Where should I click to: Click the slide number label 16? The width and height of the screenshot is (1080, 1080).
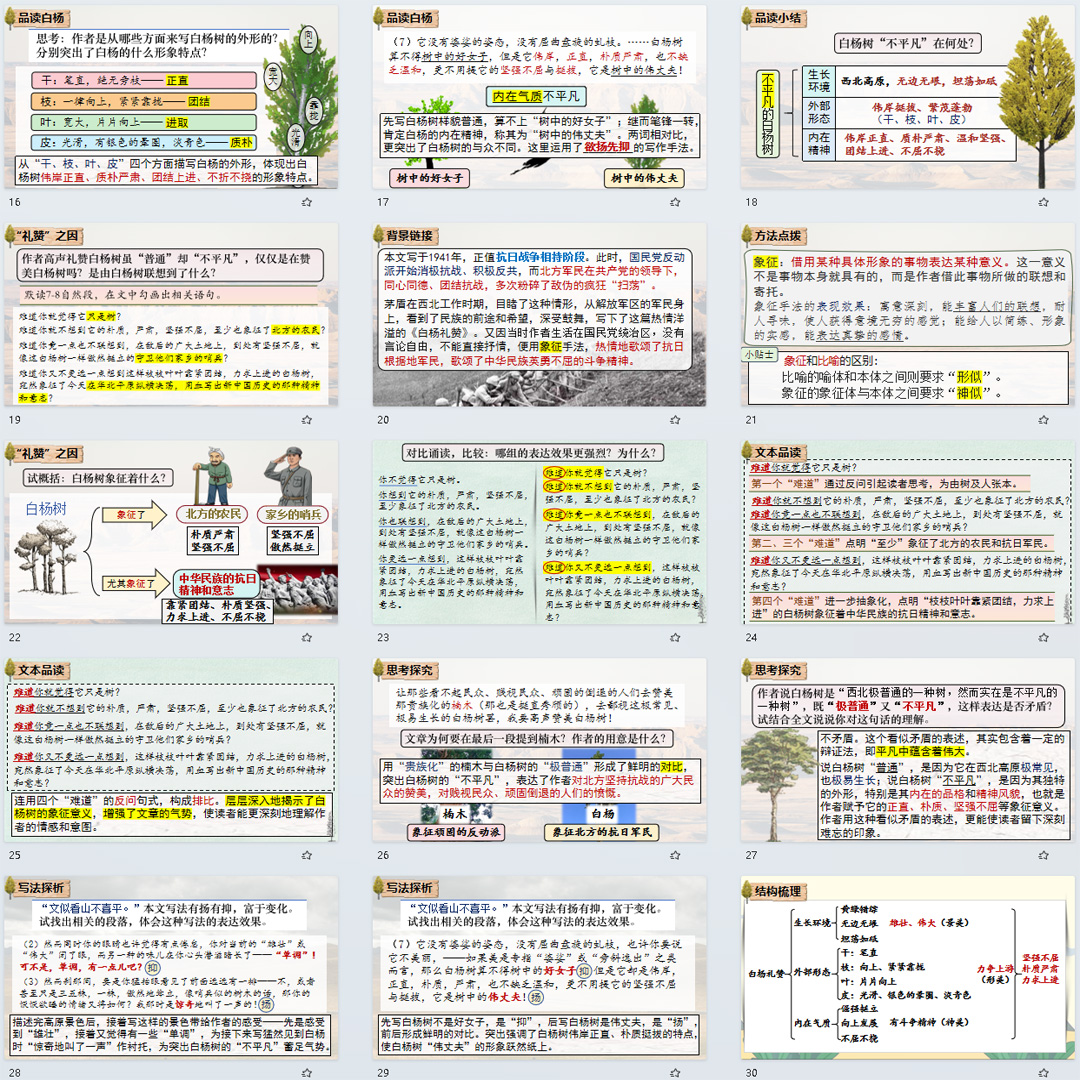click(14, 202)
